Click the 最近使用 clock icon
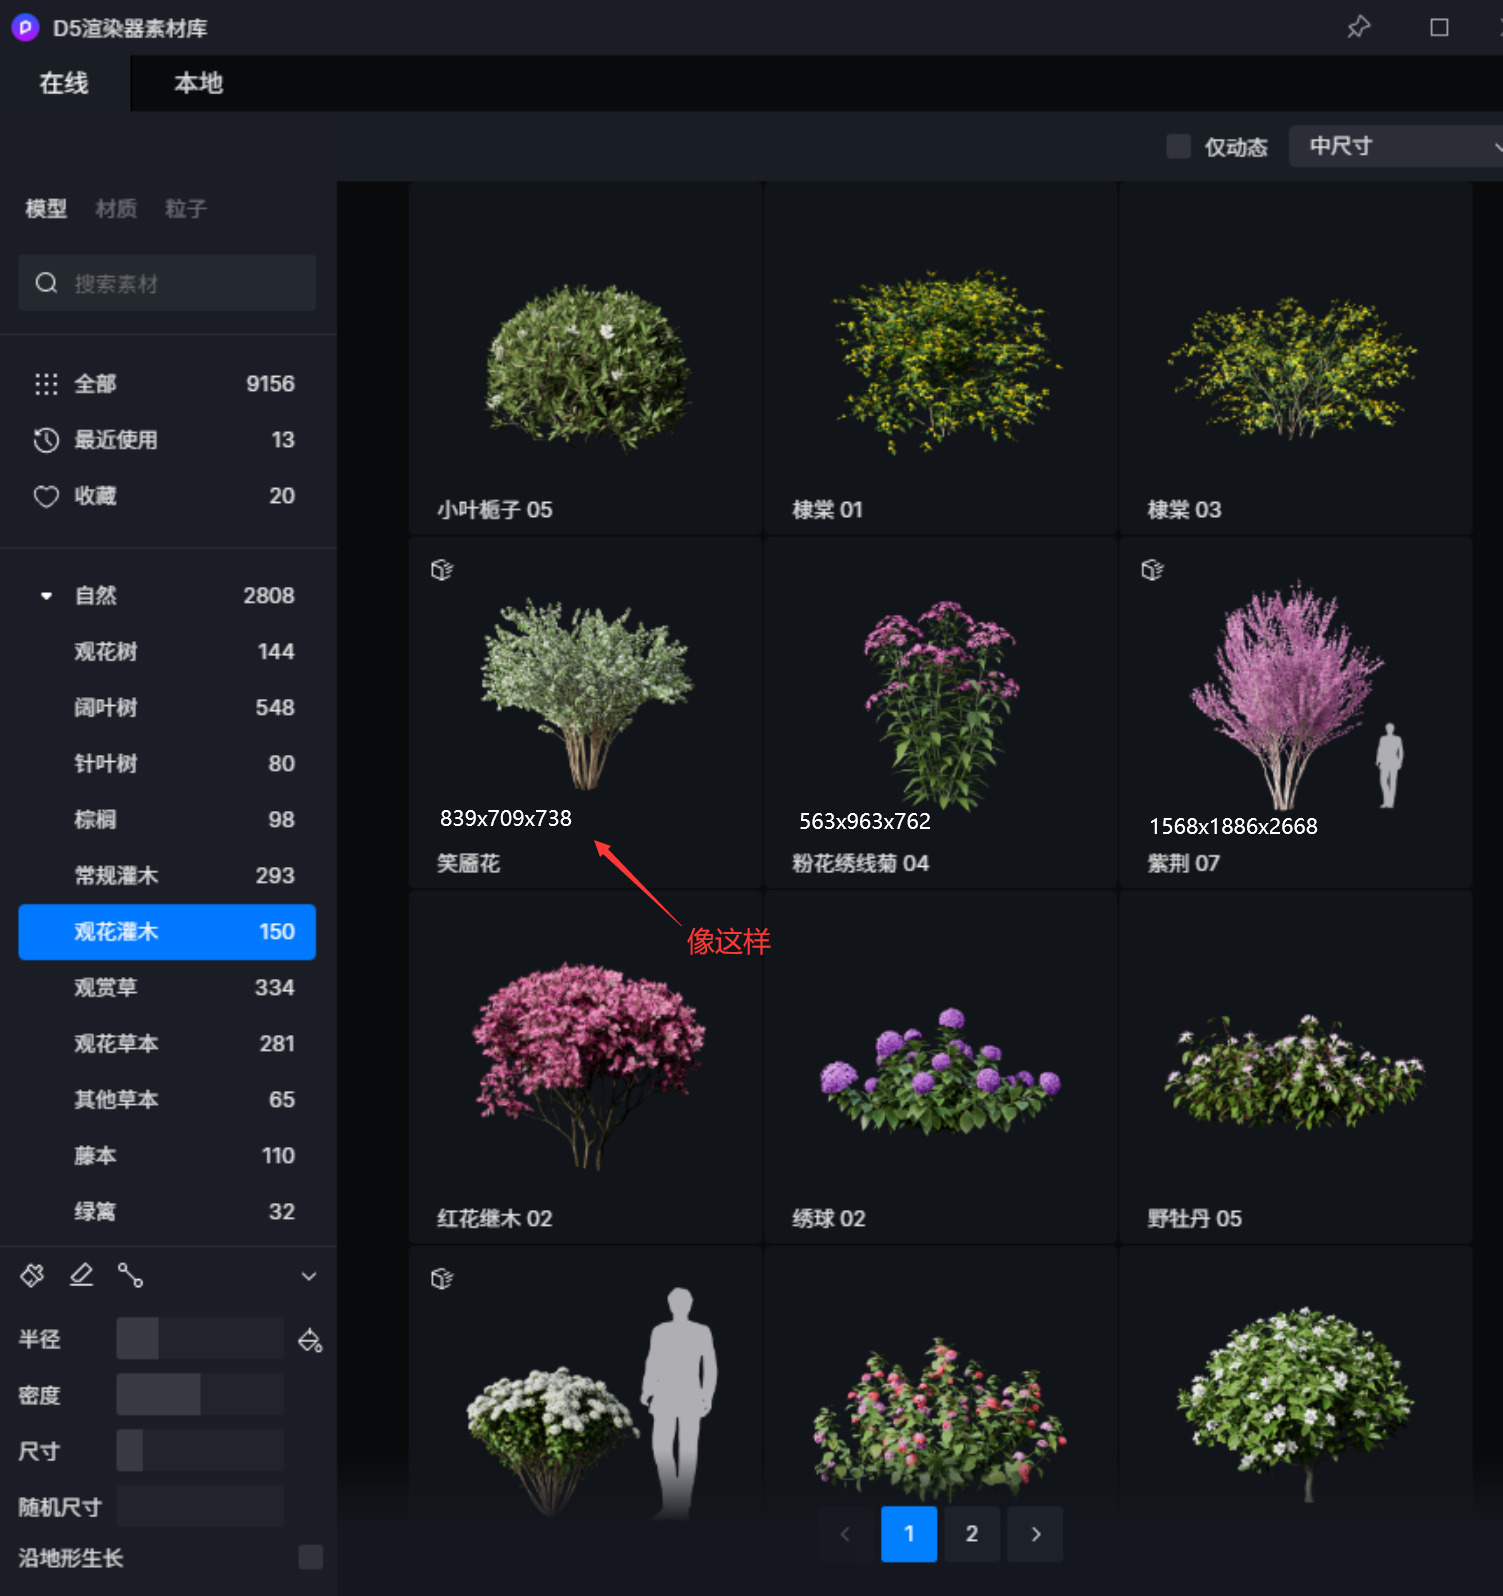 pyautogui.click(x=46, y=440)
